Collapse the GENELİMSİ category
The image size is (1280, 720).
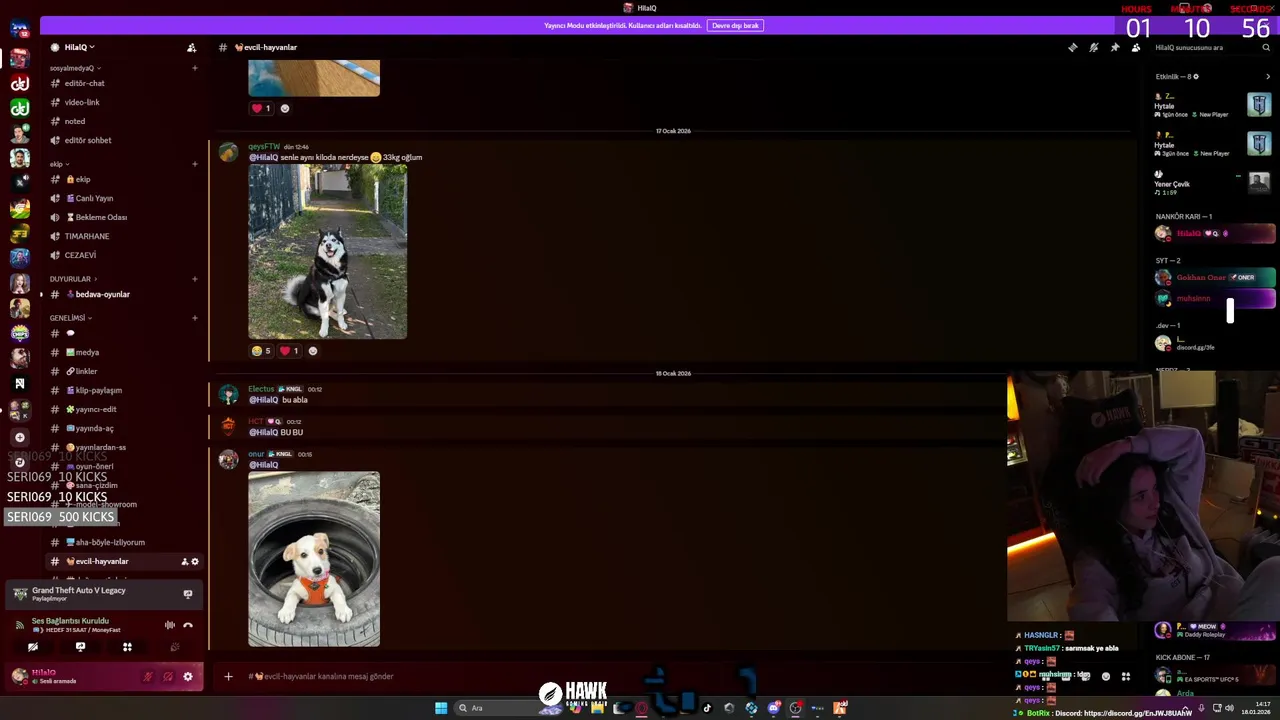pyautogui.click(x=70, y=318)
